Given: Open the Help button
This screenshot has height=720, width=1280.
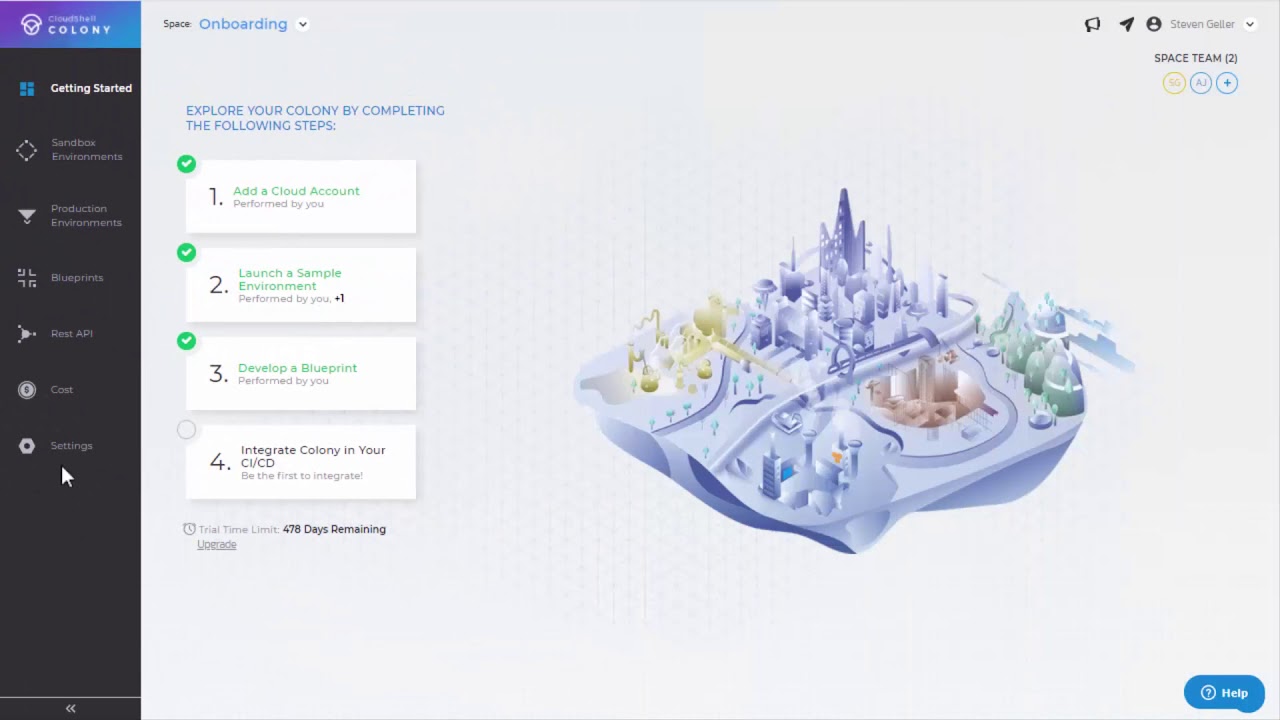Looking at the screenshot, I should 1224,692.
